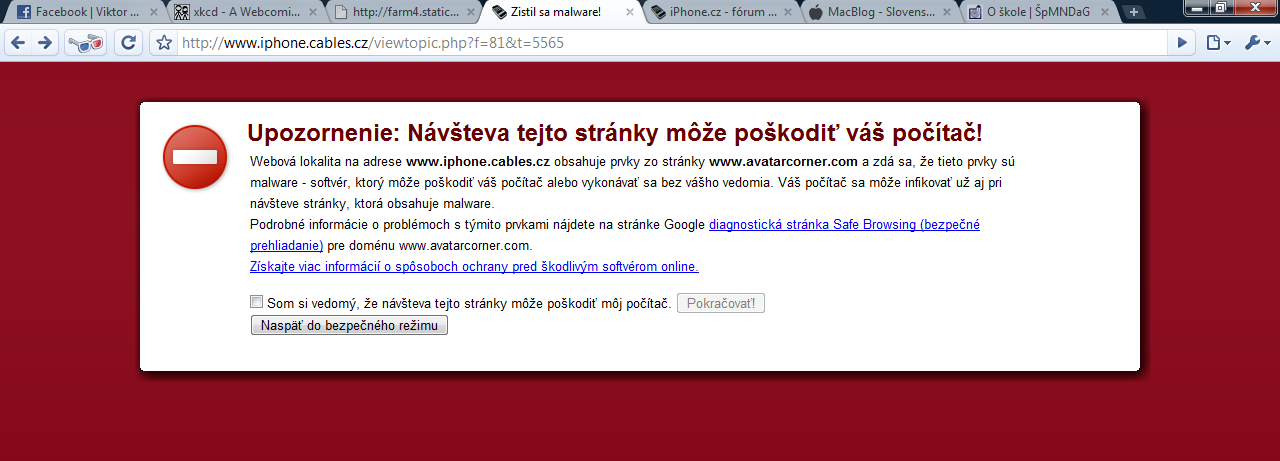Click the Facebook tab favicon
Image resolution: width=1280 pixels, height=461 pixels.
[23, 12]
